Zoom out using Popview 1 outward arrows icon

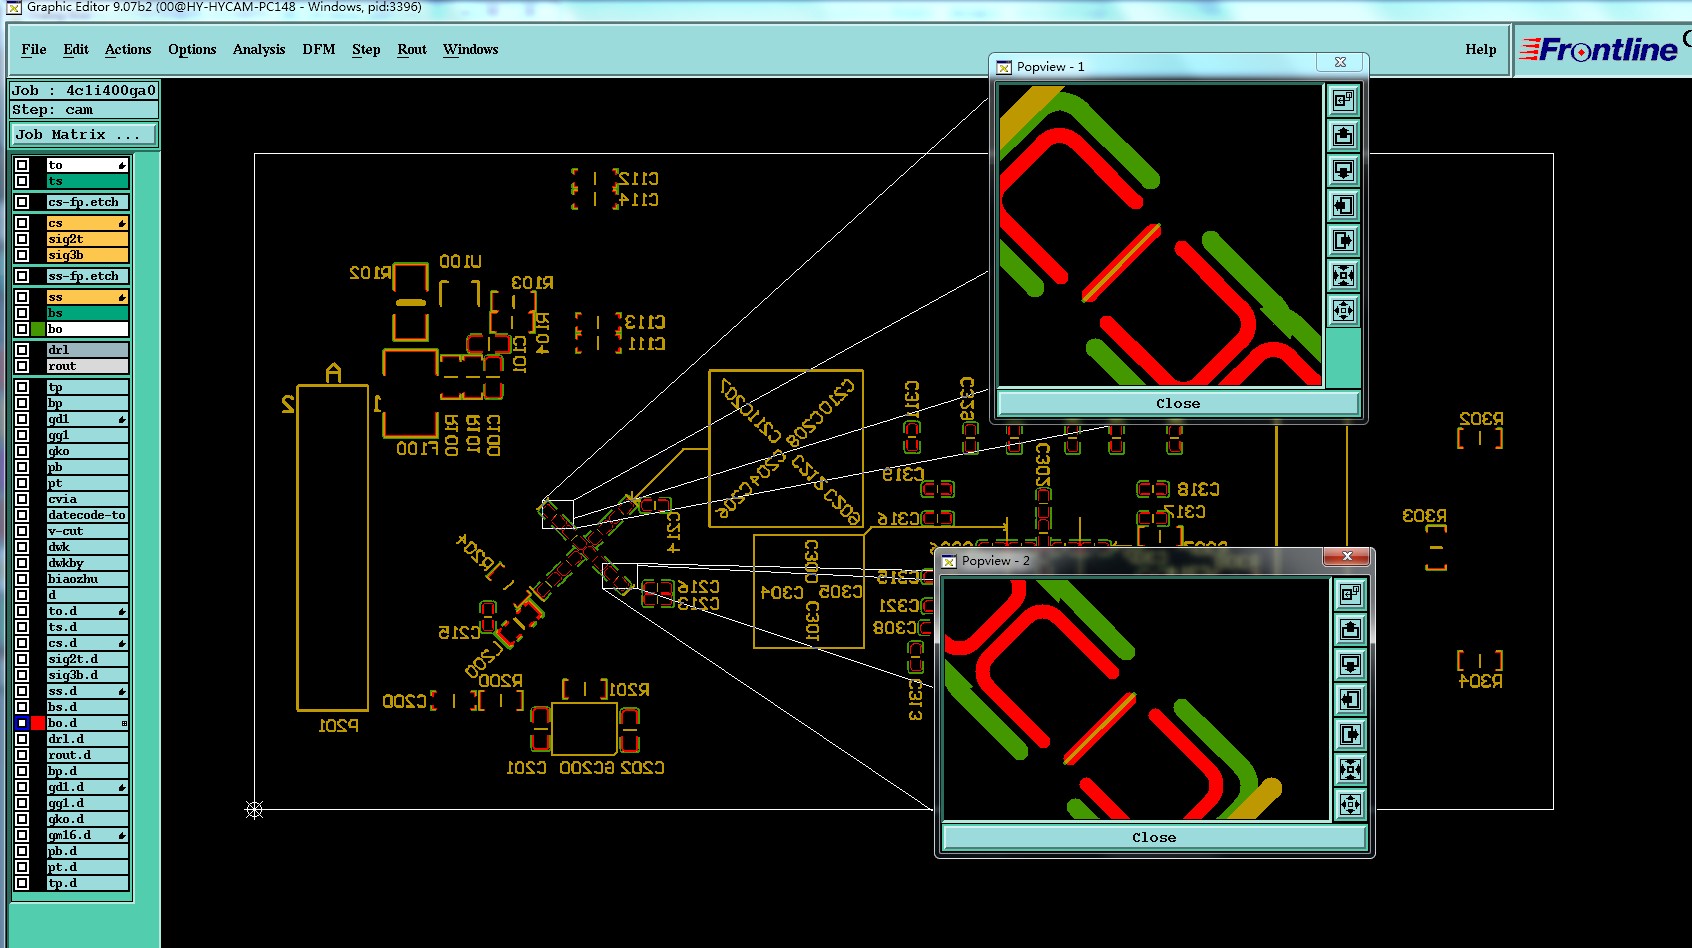click(x=1343, y=310)
